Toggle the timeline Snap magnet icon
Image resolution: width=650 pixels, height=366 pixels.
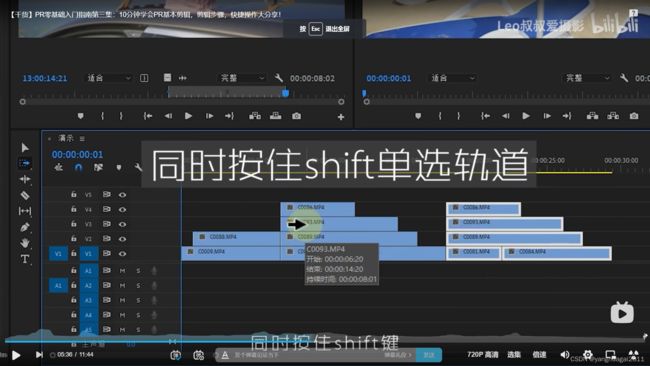pyautogui.click(x=78, y=167)
